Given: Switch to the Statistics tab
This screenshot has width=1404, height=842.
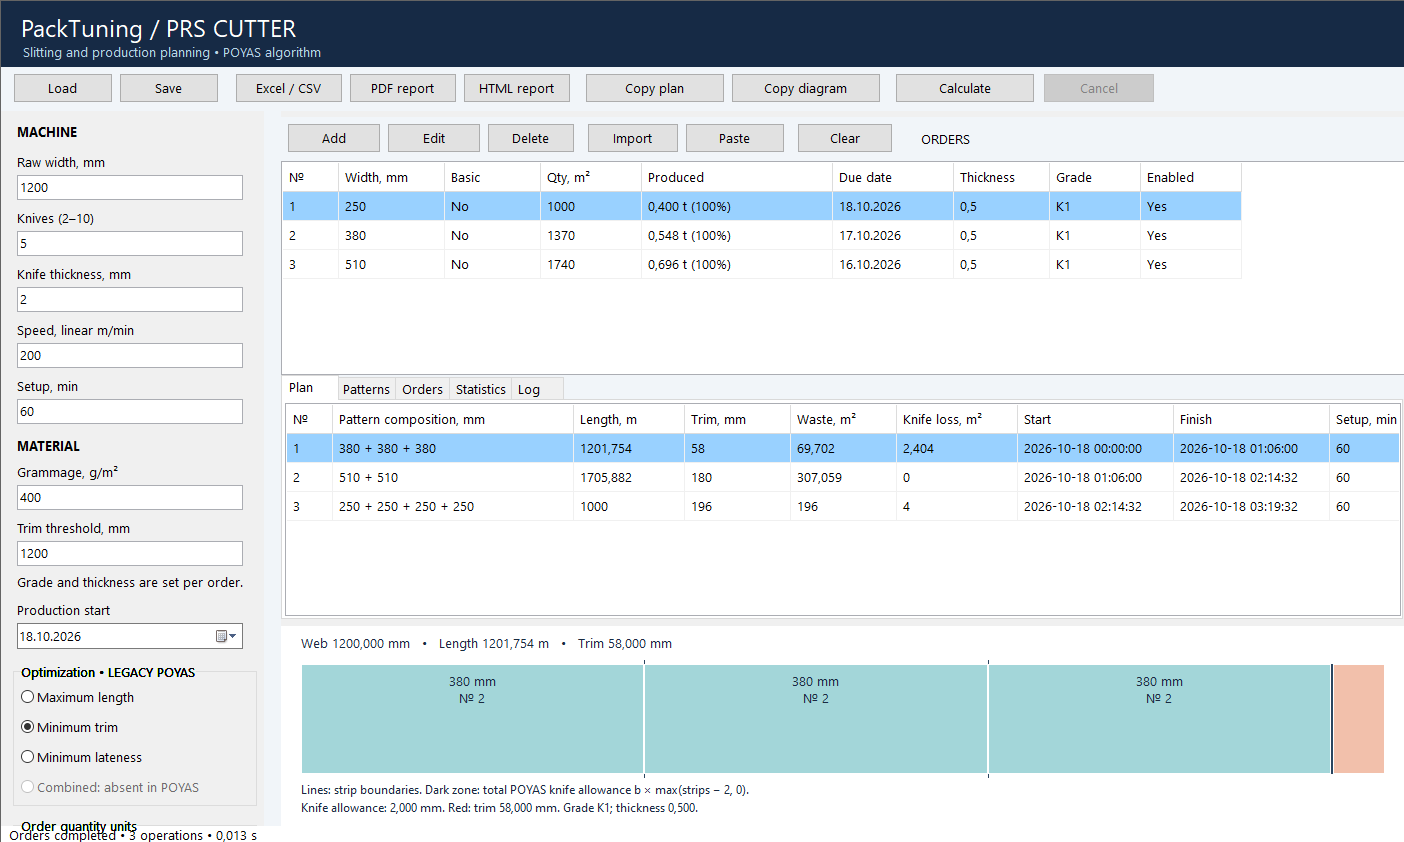Looking at the screenshot, I should coord(480,389).
